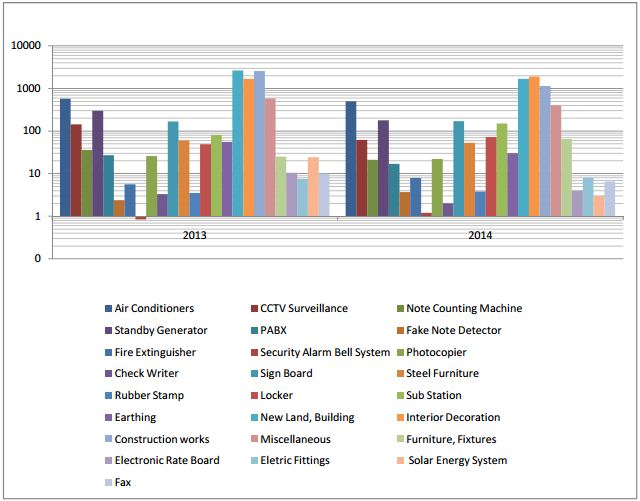Click the Air Conditioners legend color swatch
Image resolution: width=640 pixels, height=501 pixels.
point(107,309)
